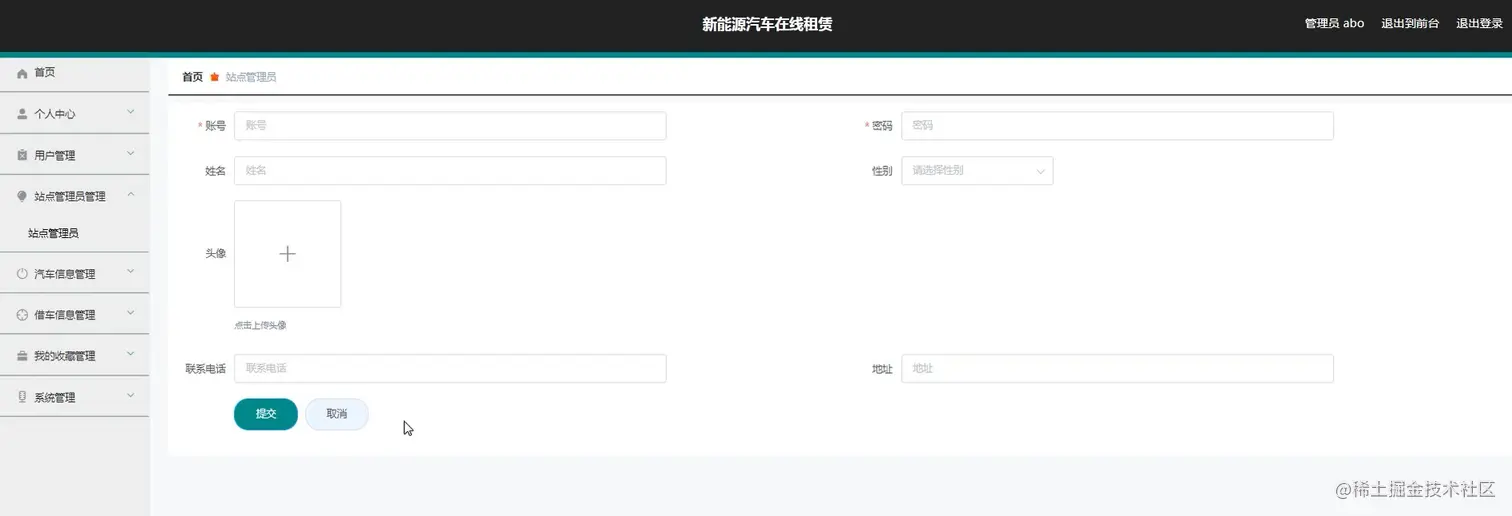This screenshot has height=516, width=1512.
Task: Expand the 个人中心 menu chevron
Action: (131, 113)
